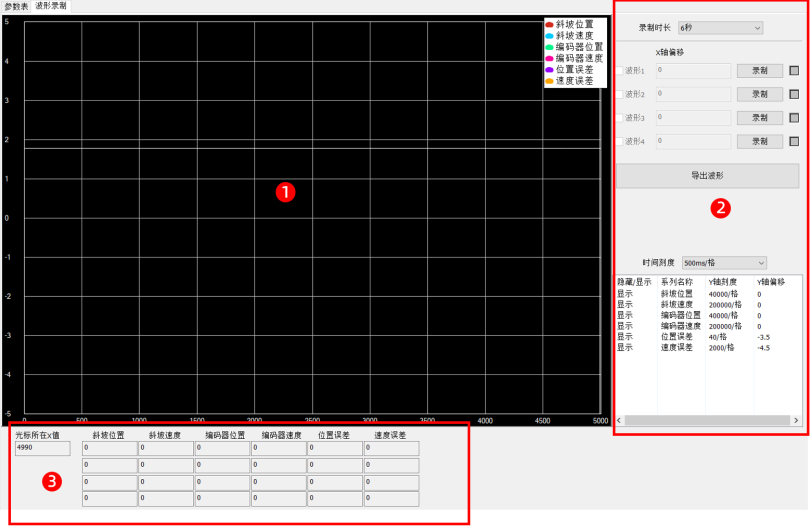Click the X轴偏移 input field for 波形2
This screenshot has width=812, height=531.
693,94
